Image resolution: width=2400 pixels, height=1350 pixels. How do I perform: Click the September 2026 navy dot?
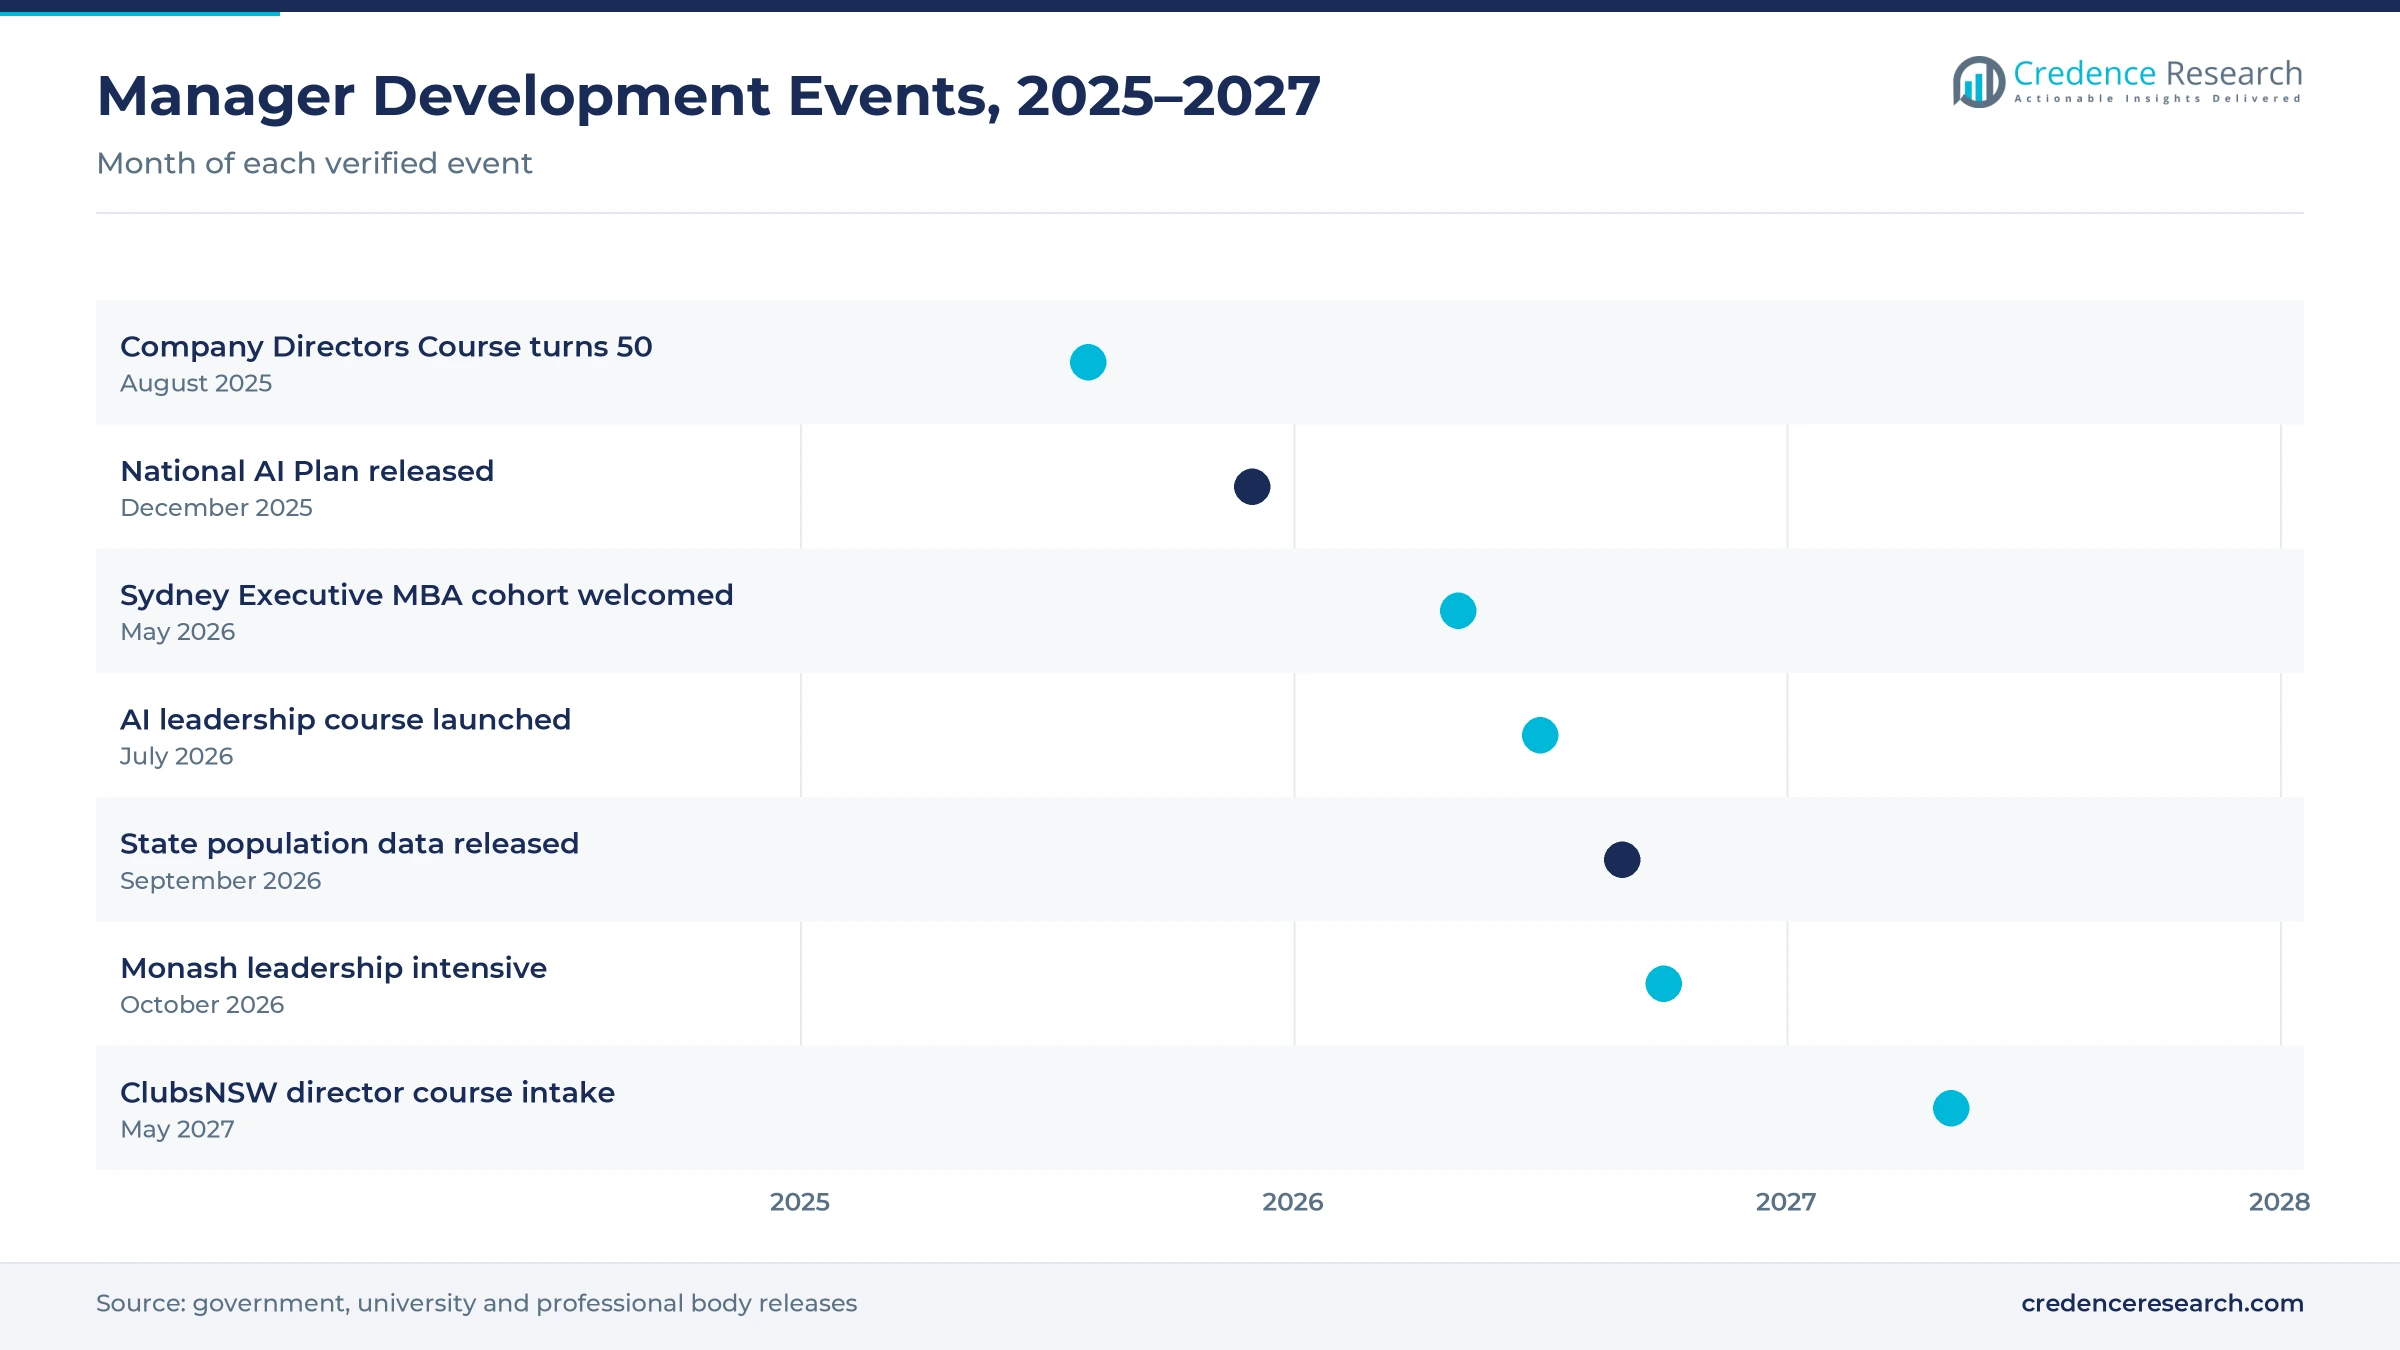point(1622,860)
